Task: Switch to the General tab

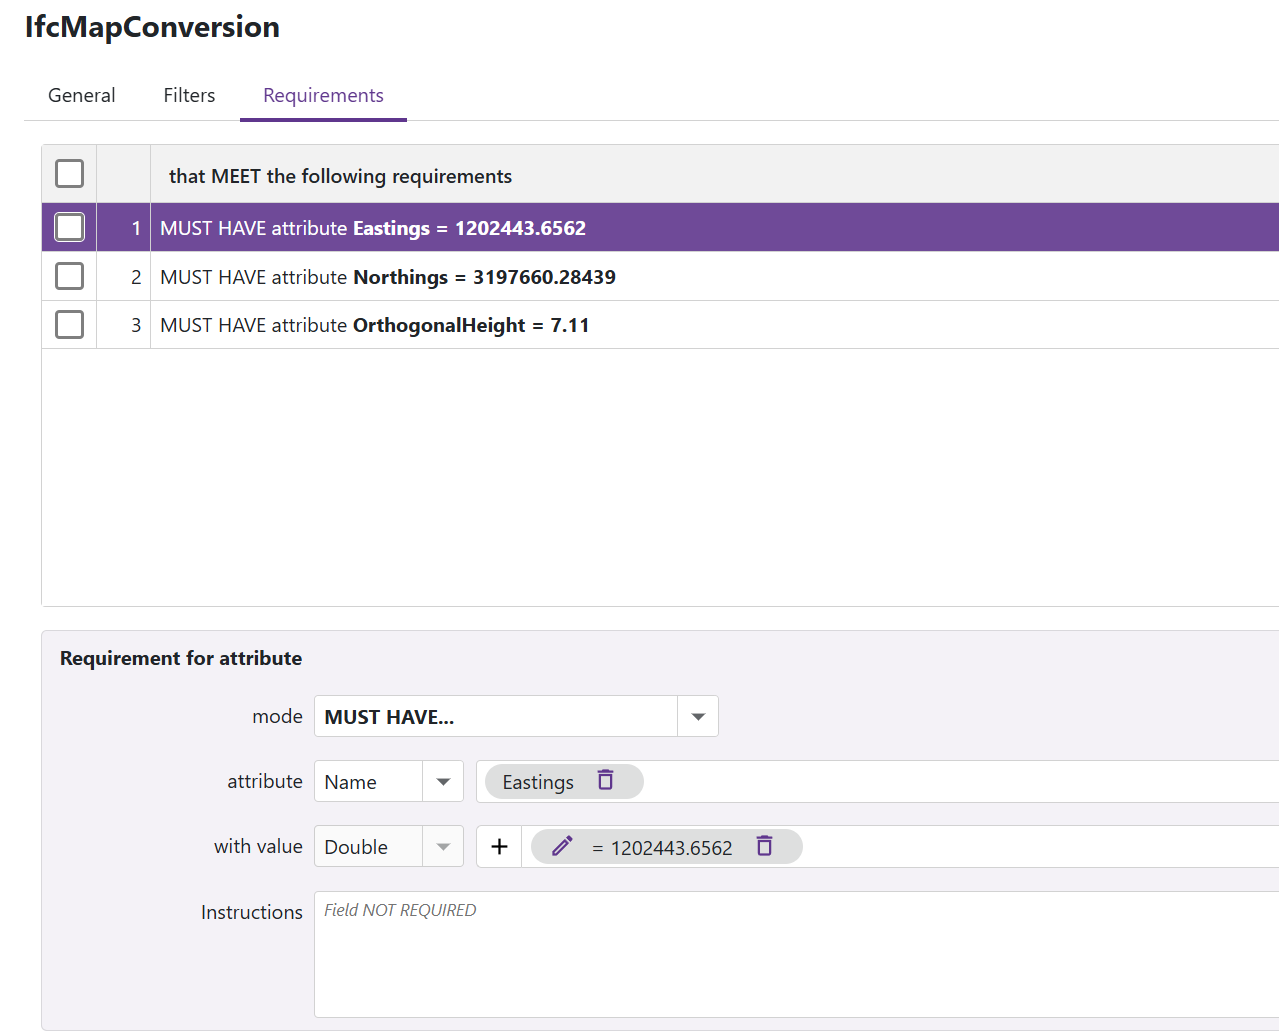Action: 81,95
